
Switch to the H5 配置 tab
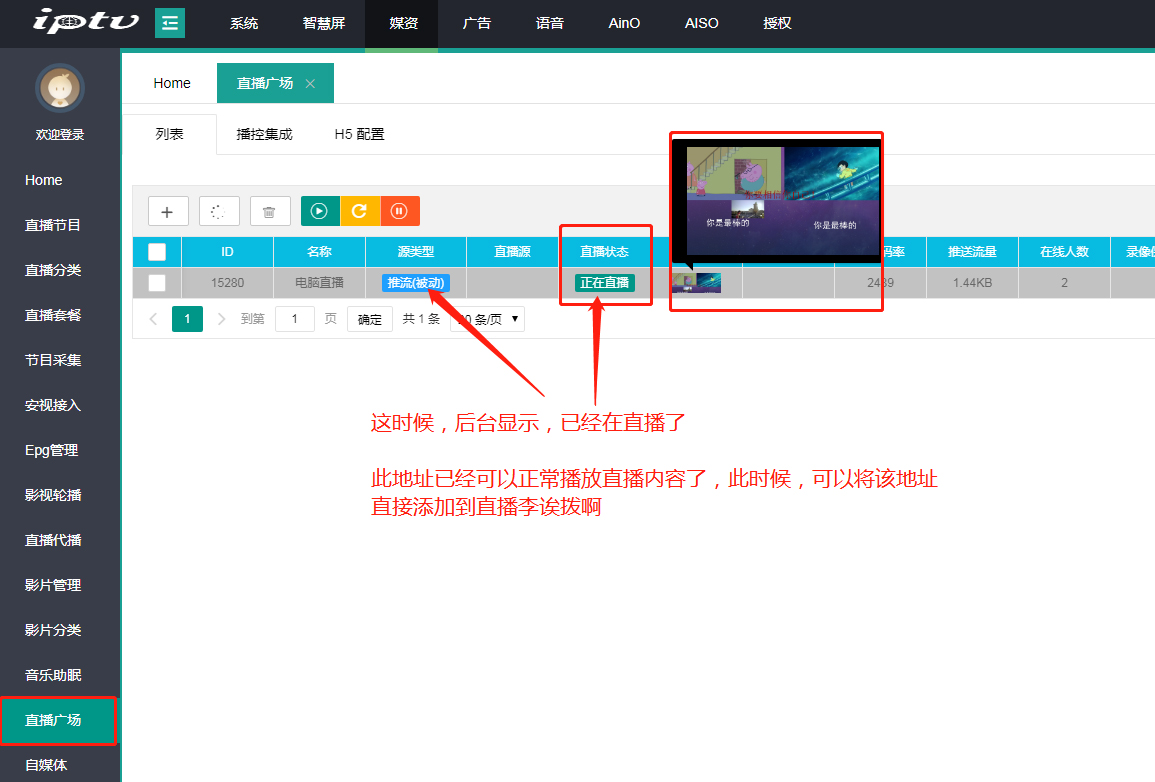(x=359, y=134)
